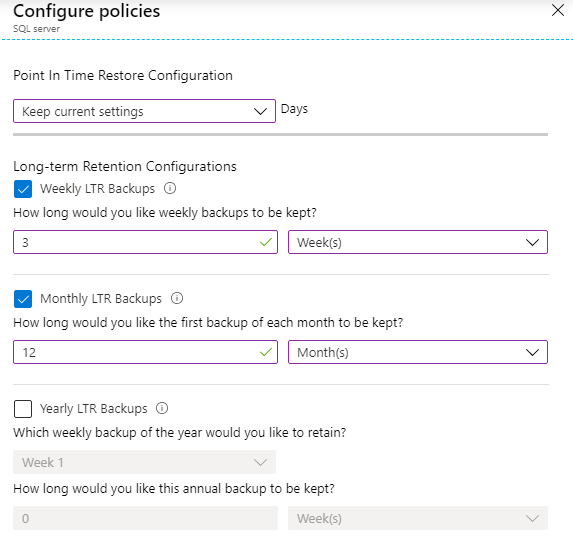The height and width of the screenshot is (552, 573).
Task: Click chevron arrow of Week(s) unit dropdown
Action: click(532, 242)
